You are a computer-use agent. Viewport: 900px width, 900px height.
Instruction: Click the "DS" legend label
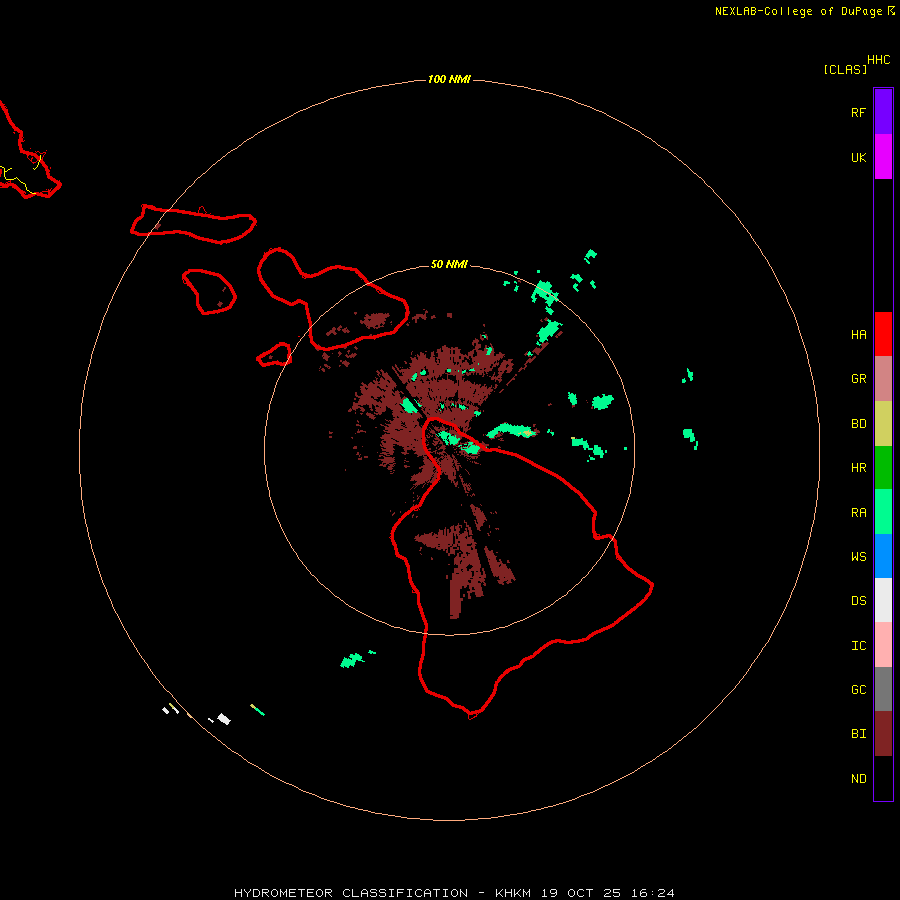click(x=858, y=601)
